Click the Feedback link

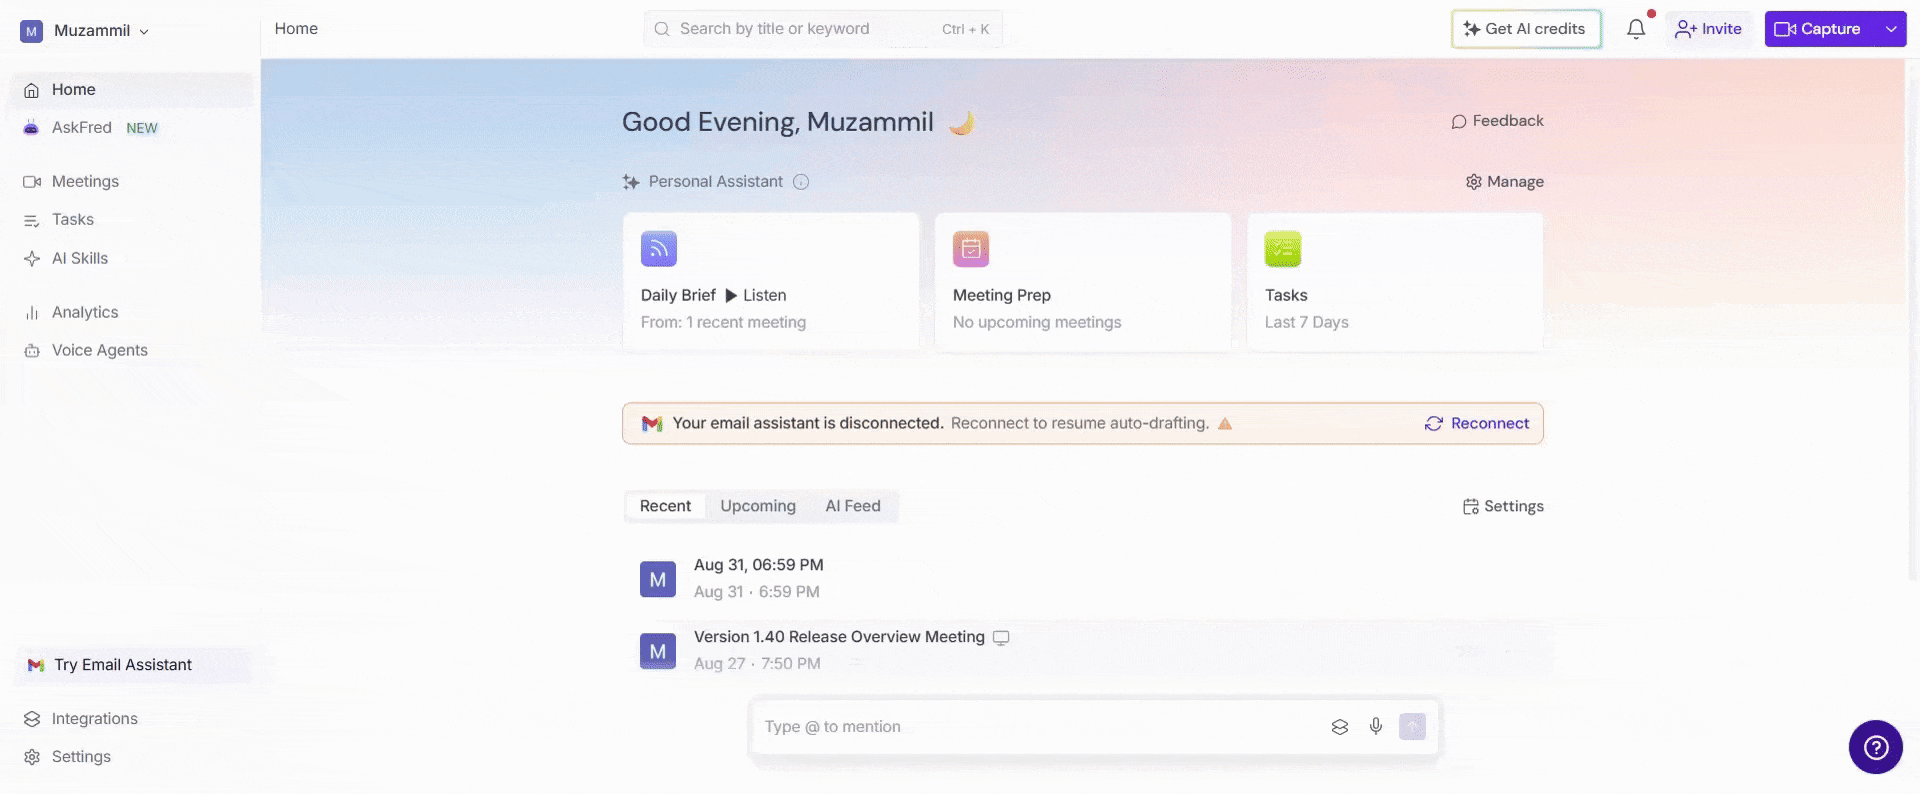(1497, 121)
